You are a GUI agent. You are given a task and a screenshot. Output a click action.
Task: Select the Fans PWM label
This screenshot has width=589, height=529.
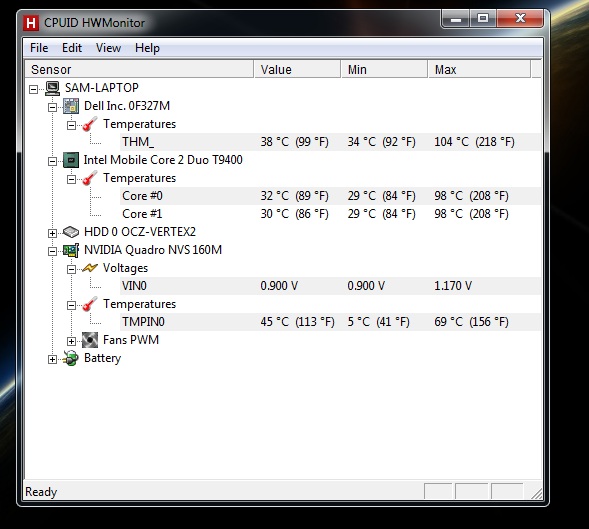tap(131, 340)
